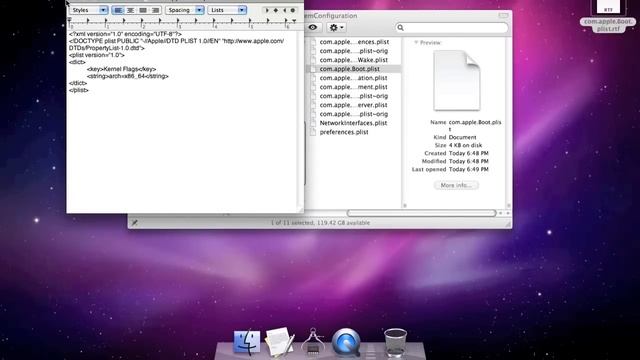640x360 pixels.
Task: Click the left-indent marker on the ruler
Action: (x=69, y=20)
